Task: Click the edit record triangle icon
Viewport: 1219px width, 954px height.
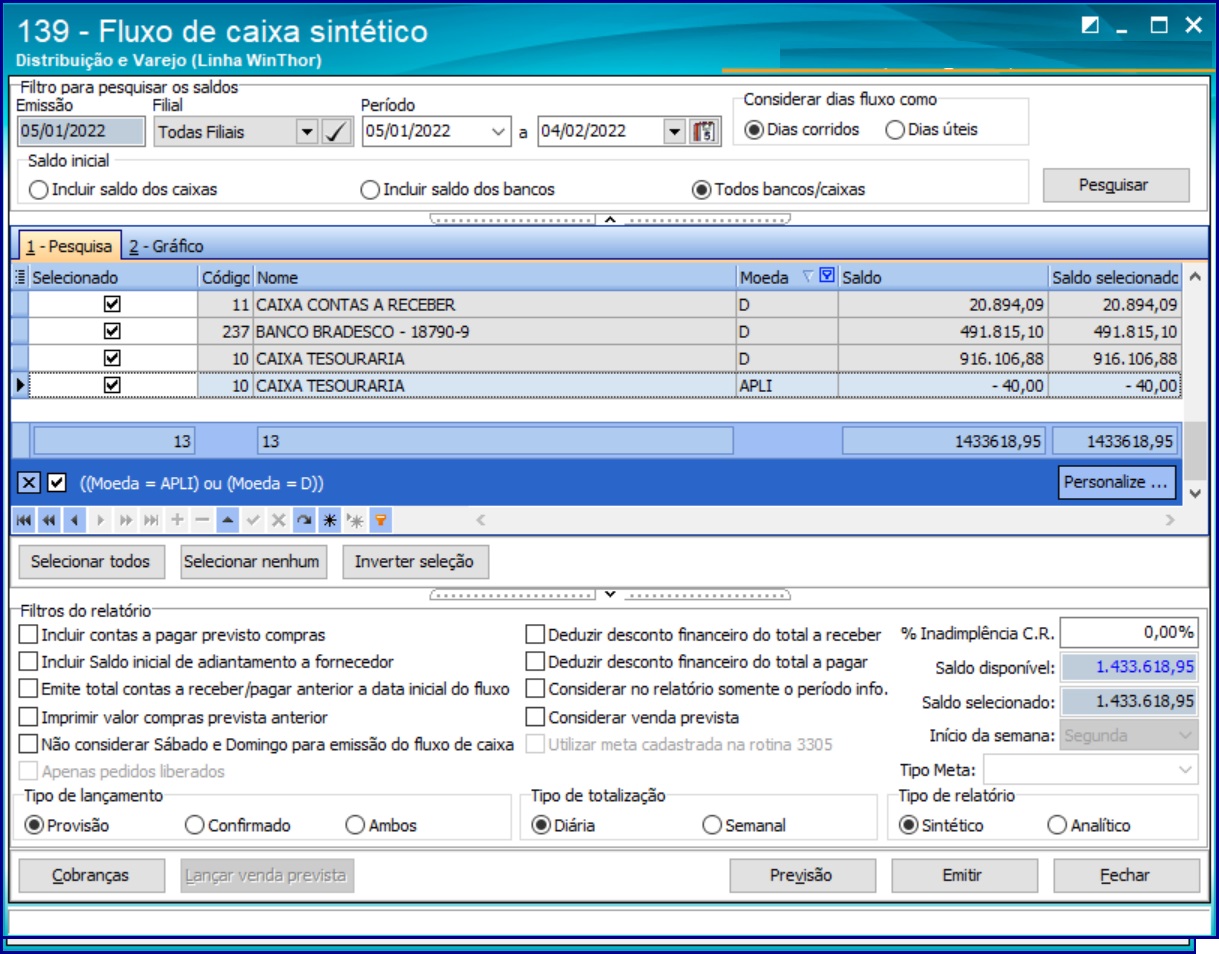Action: click(227, 520)
